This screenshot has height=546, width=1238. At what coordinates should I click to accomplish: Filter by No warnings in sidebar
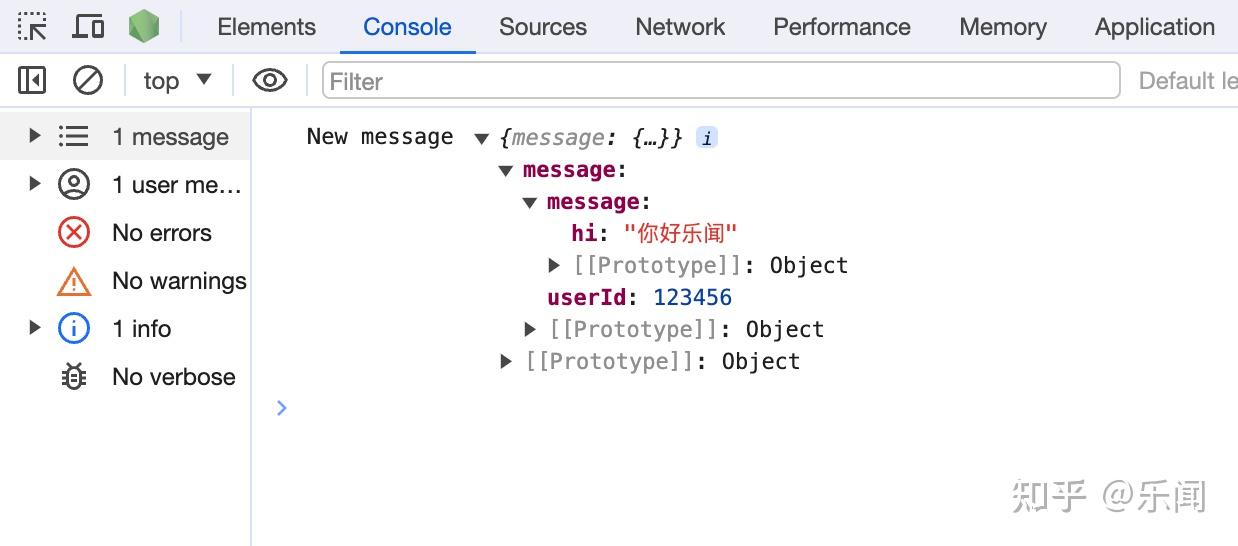(x=152, y=281)
